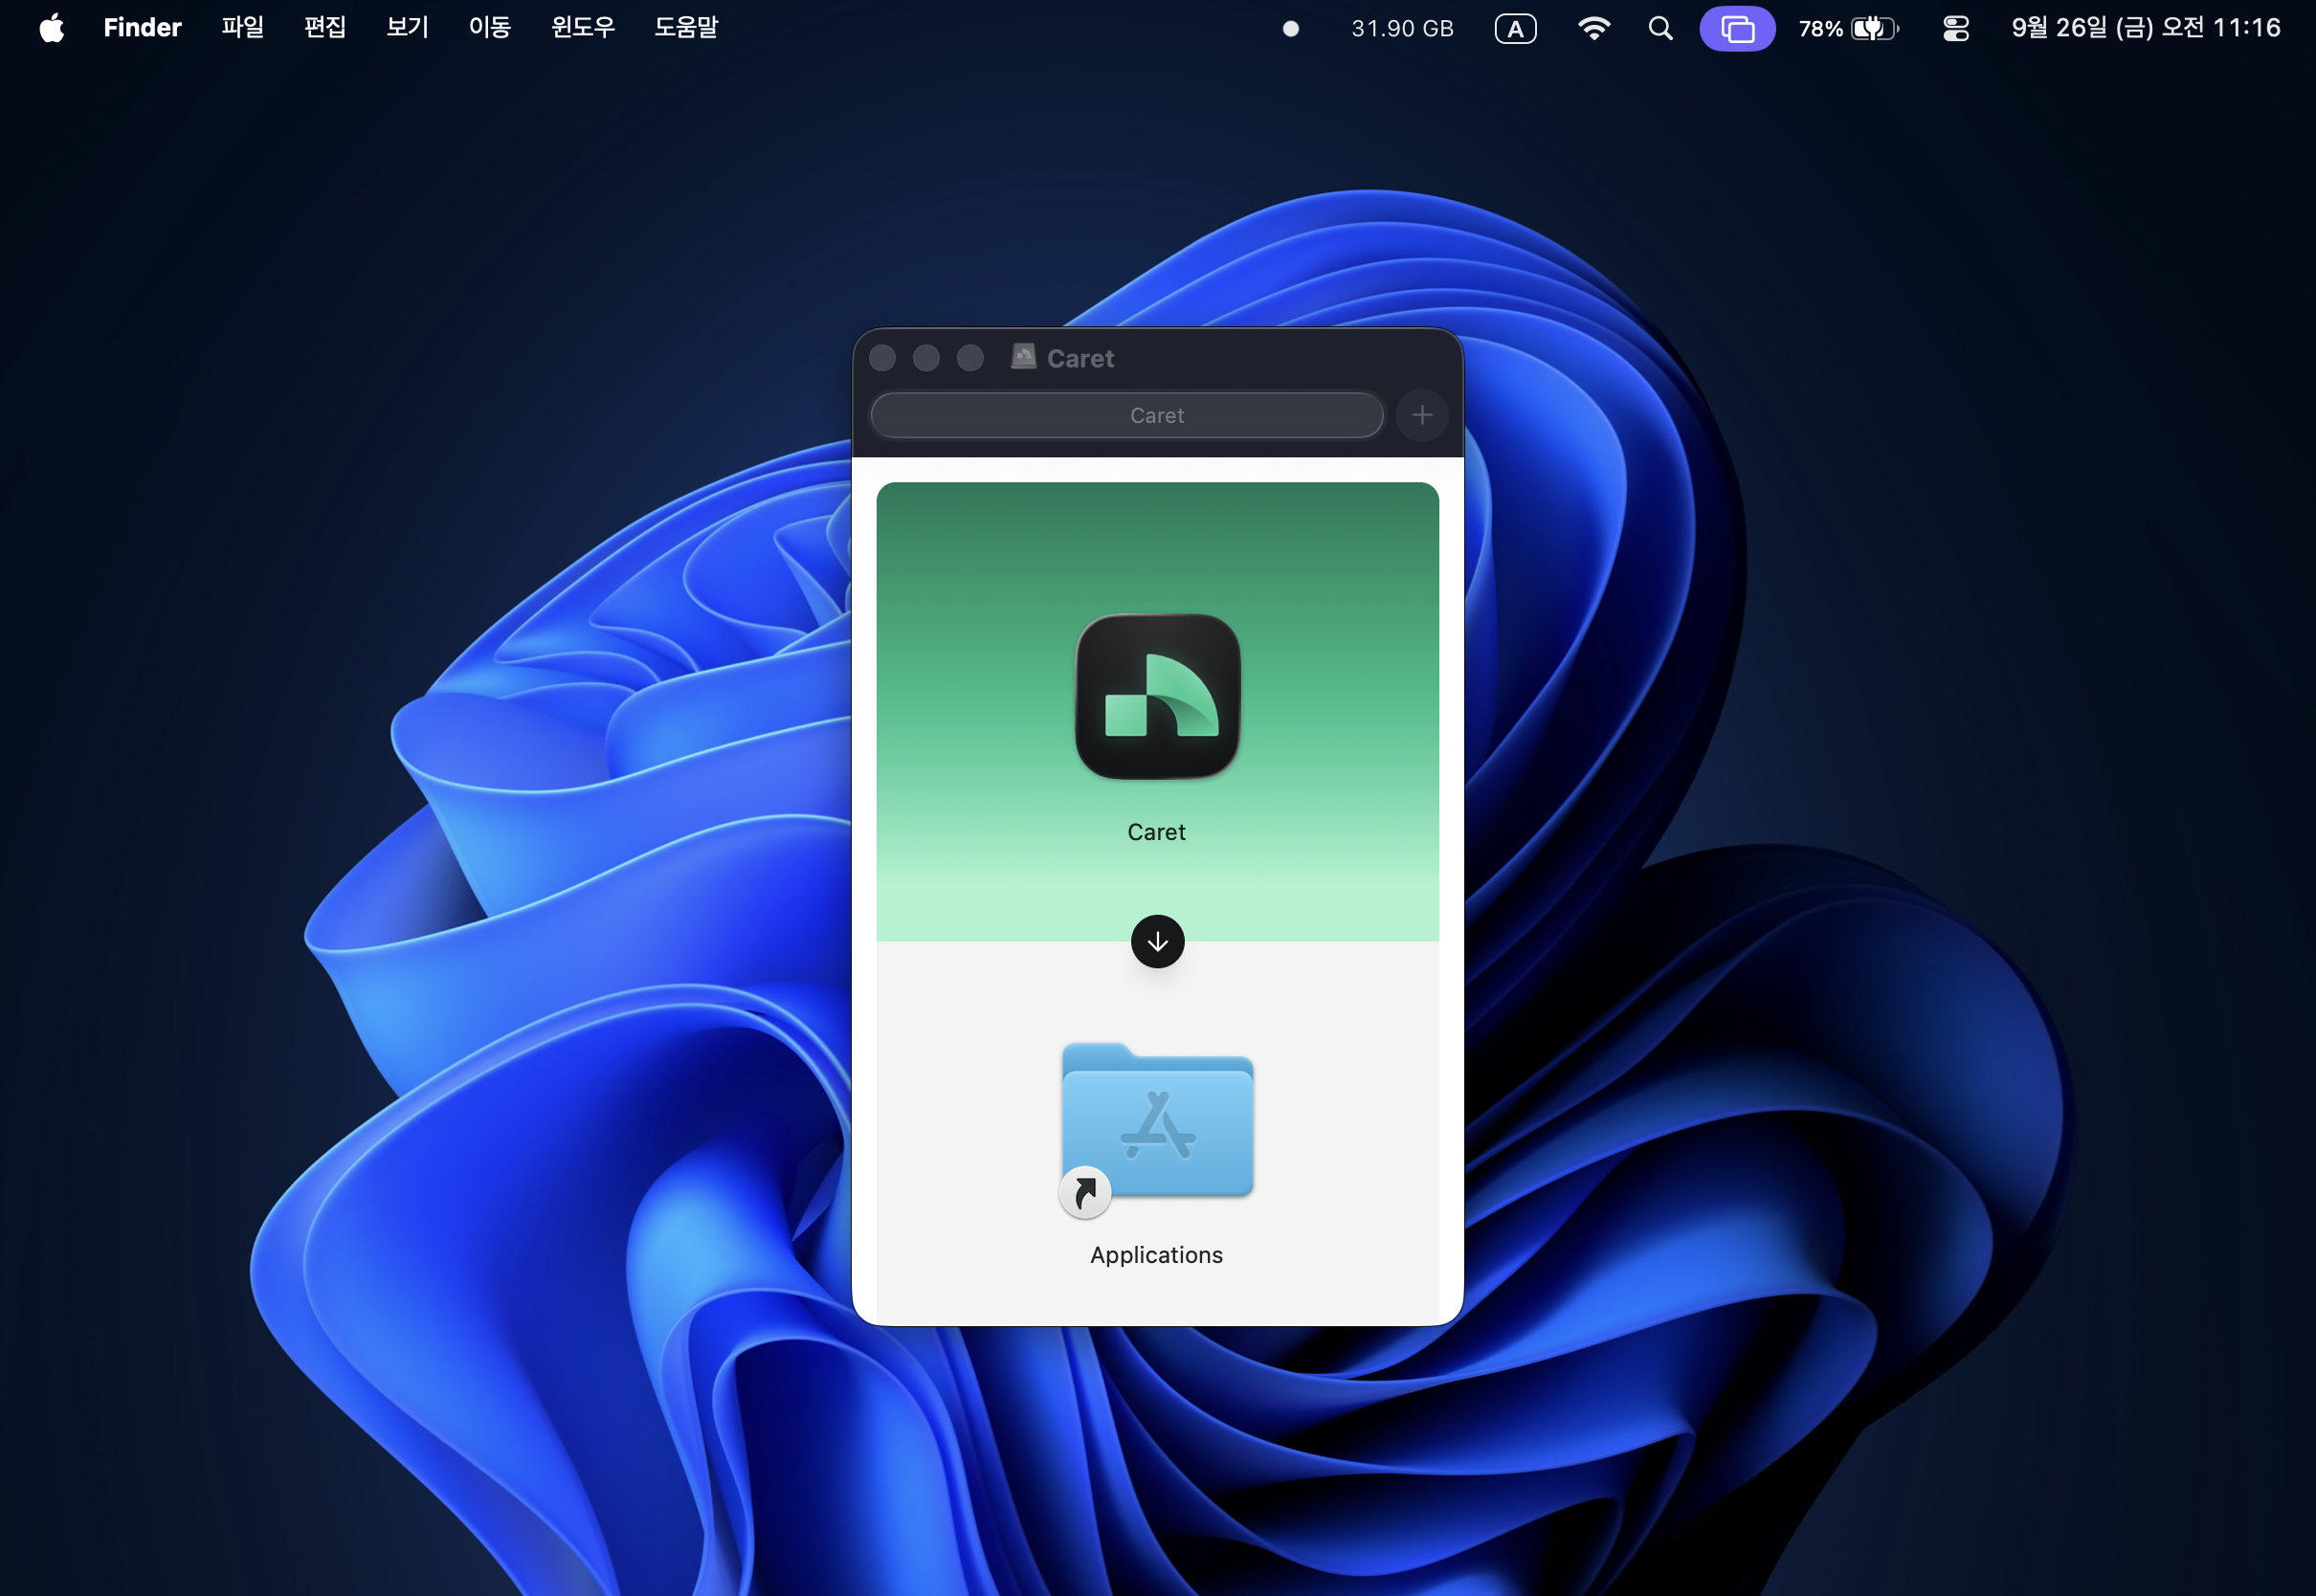
Task: Open Spotlight search magnifier
Action: [1660, 28]
